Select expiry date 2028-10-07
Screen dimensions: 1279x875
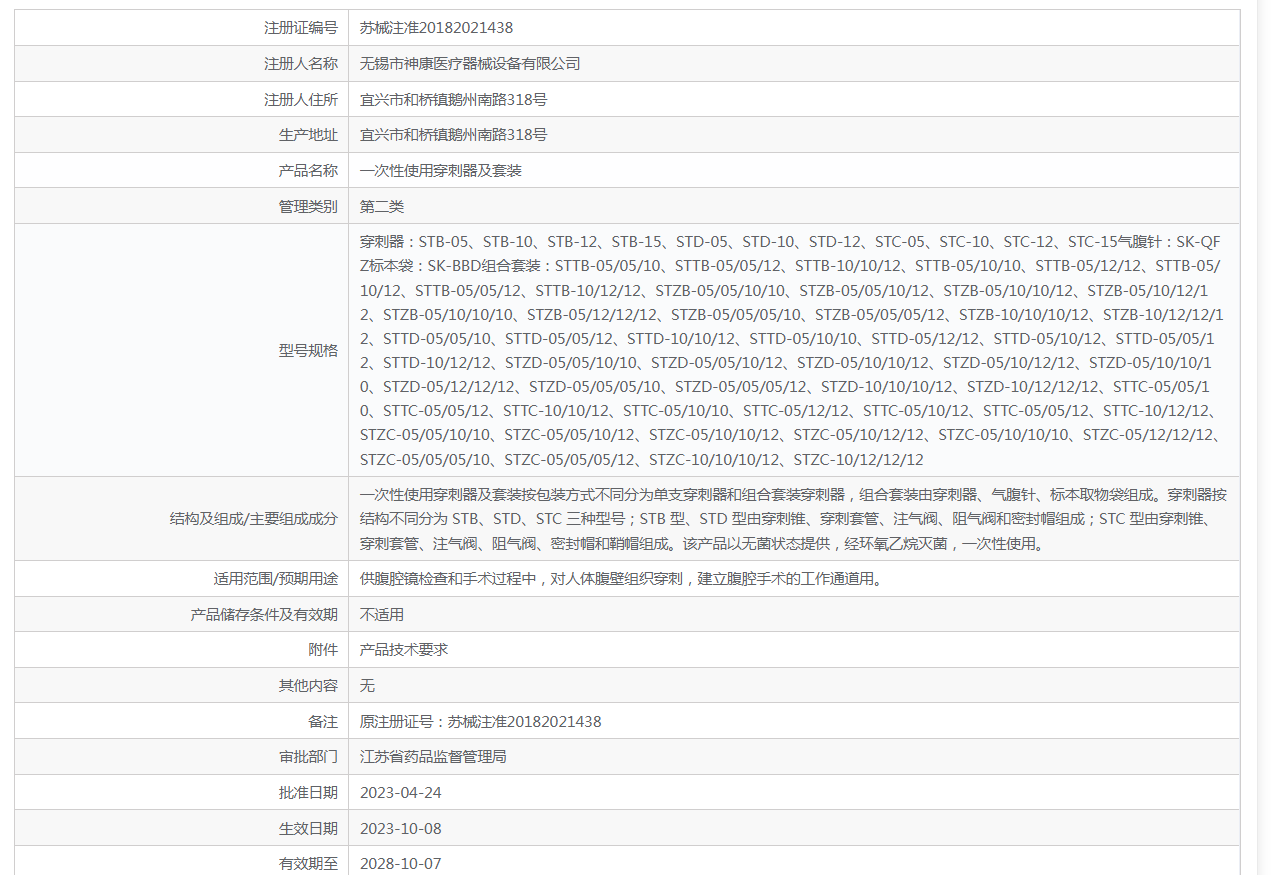(x=401, y=863)
